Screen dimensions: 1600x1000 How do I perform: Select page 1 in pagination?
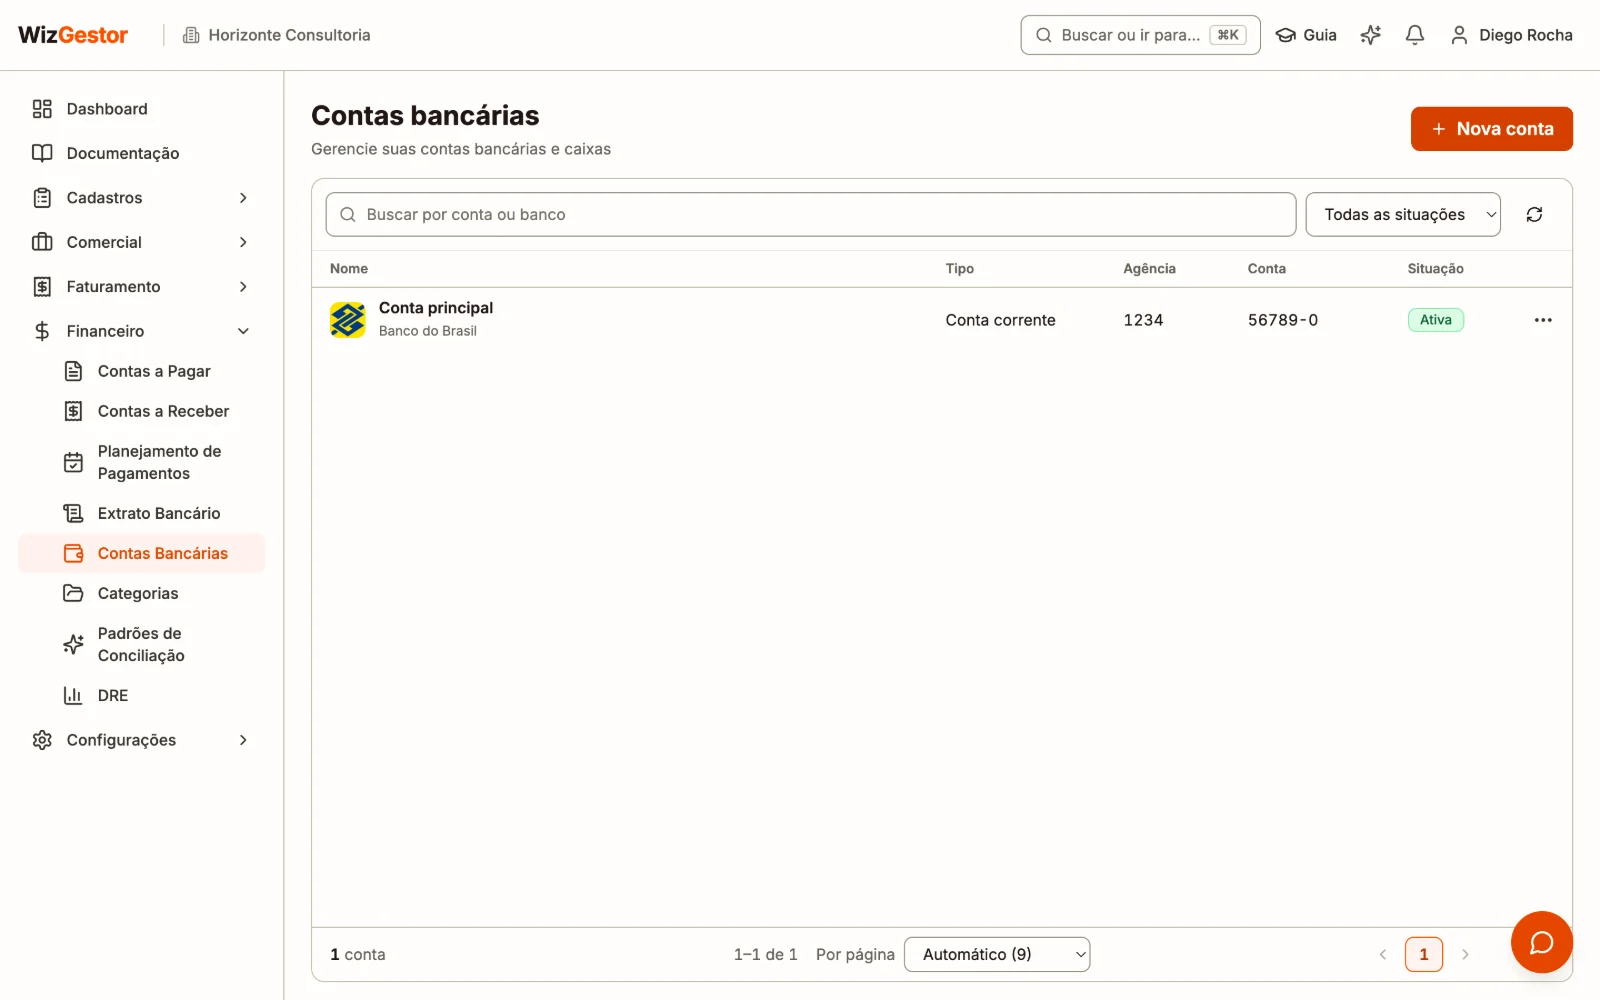pyautogui.click(x=1424, y=954)
